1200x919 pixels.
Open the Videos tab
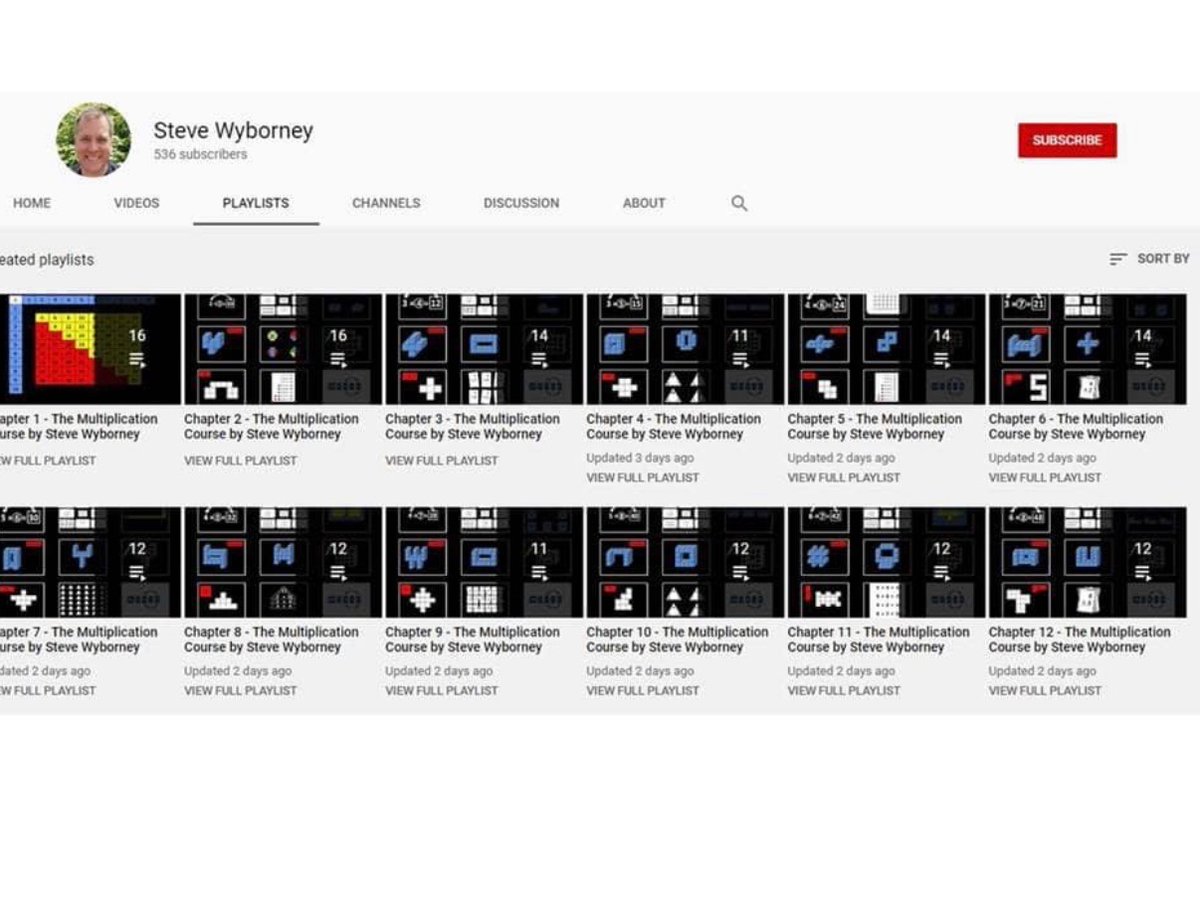(x=136, y=203)
